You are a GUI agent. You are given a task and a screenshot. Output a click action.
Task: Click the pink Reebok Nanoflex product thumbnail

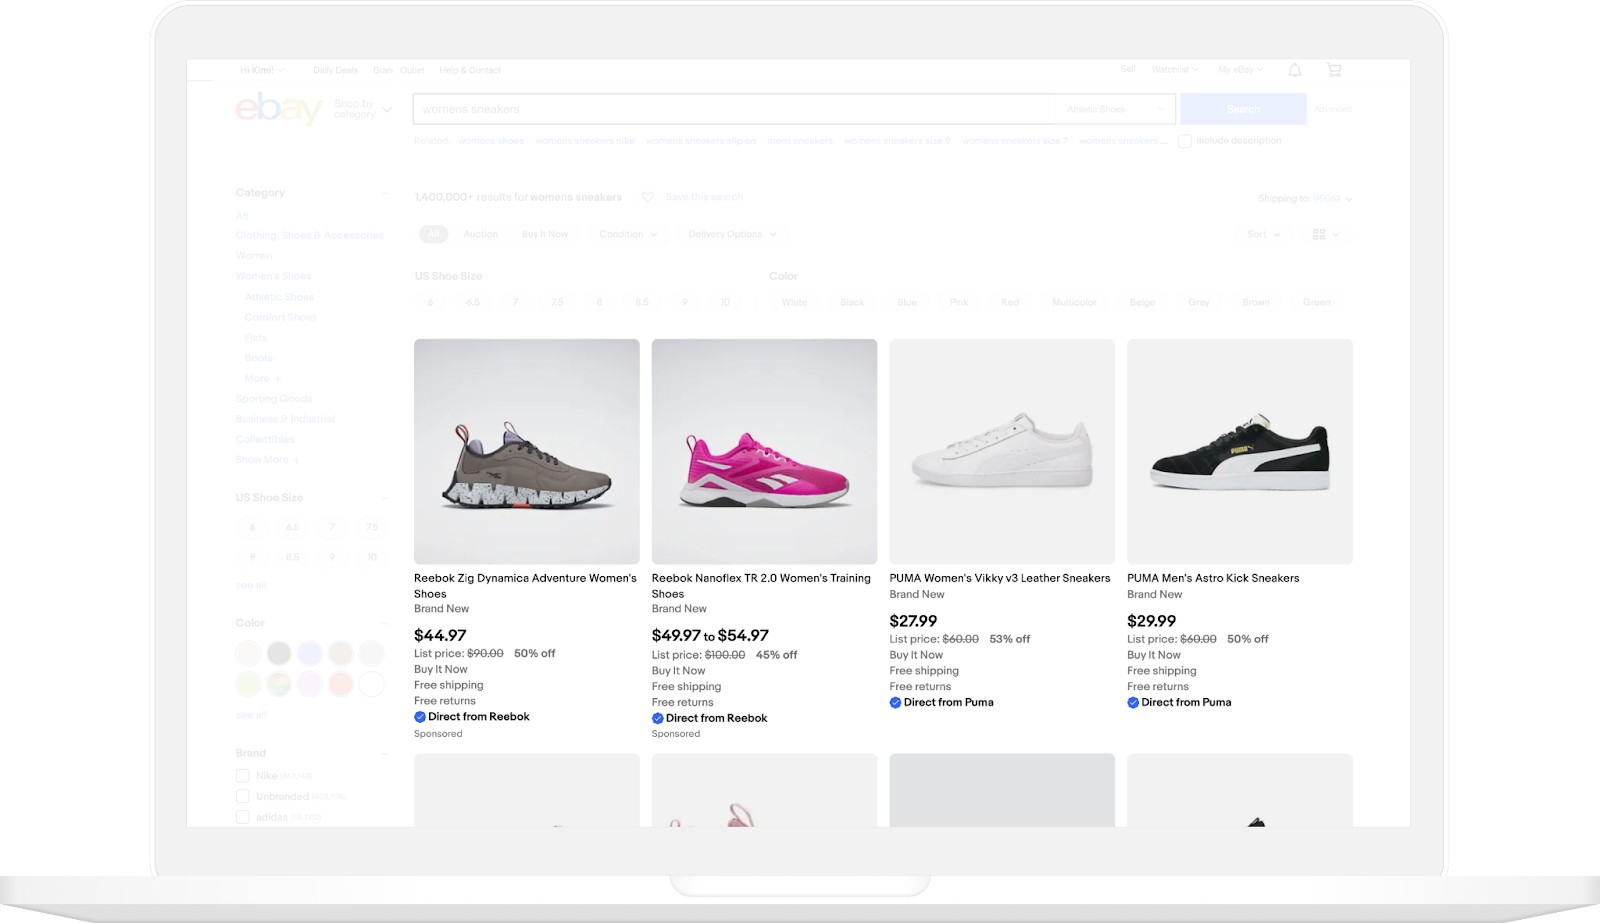pos(764,451)
